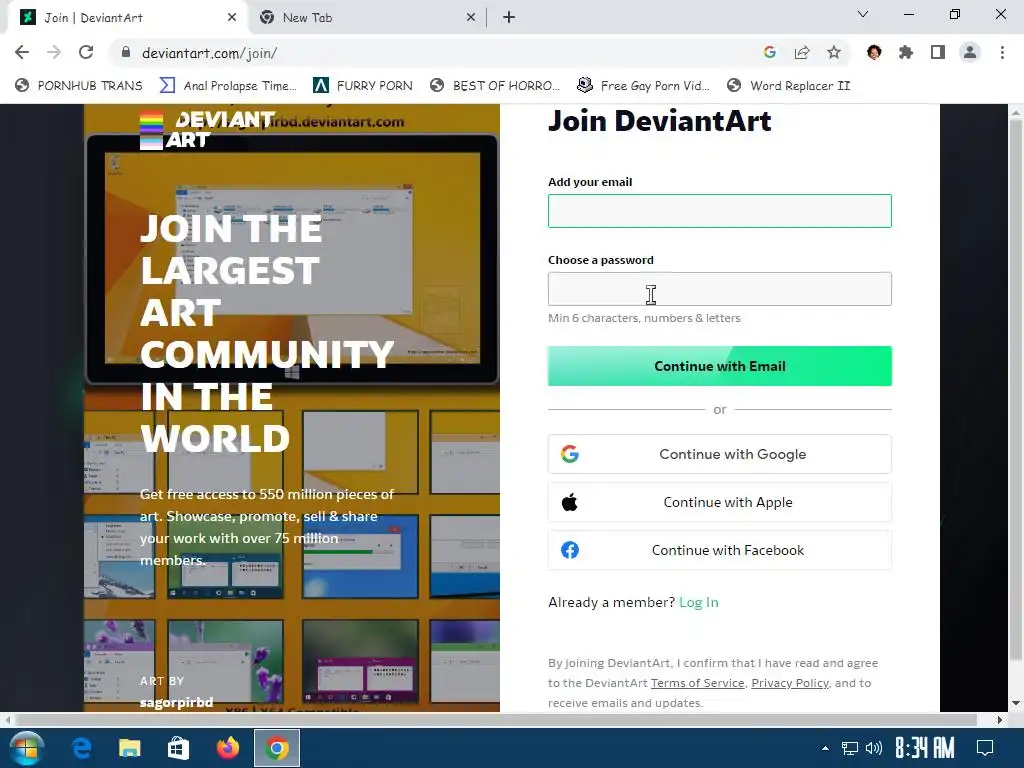The width and height of the screenshot is (1024, 768).
Task: Open artist sagorpirbd's credit link
Action: [176, 702]
